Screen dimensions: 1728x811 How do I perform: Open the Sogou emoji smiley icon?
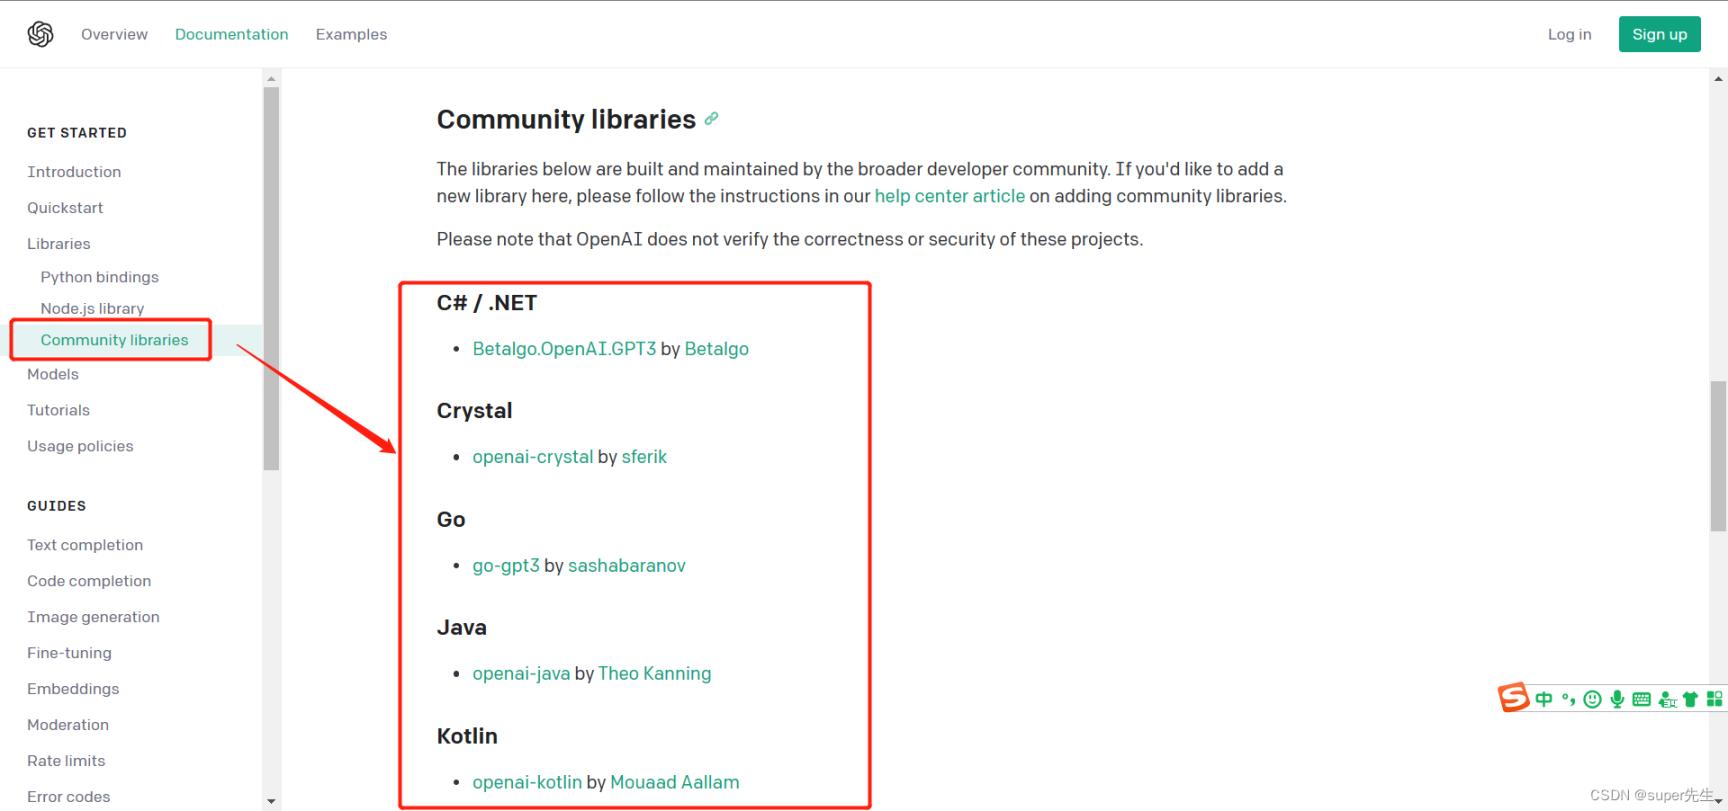coord(1593,699)
